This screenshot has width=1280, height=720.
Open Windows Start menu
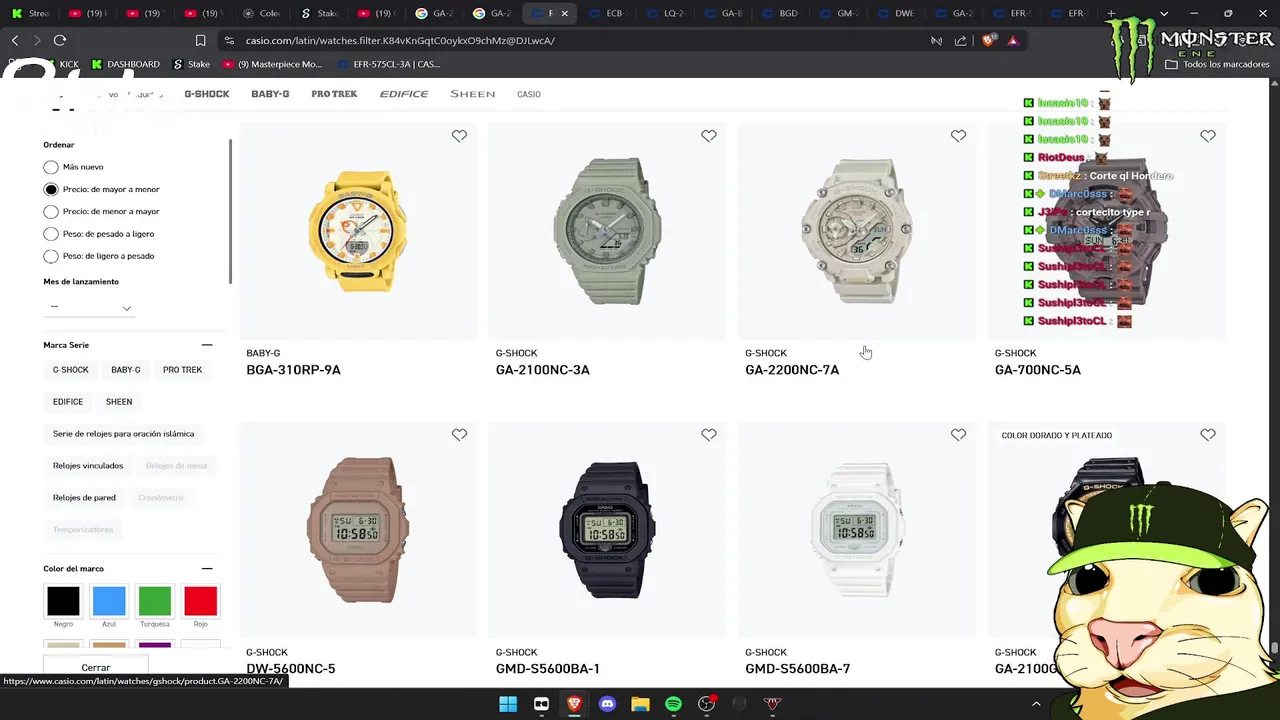tap(508, 704)
